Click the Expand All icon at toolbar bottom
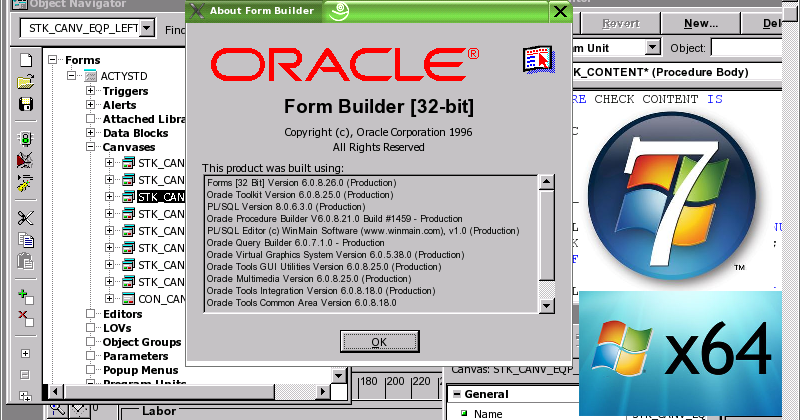Viewport: 800px width, 420px height. [25, 396]
